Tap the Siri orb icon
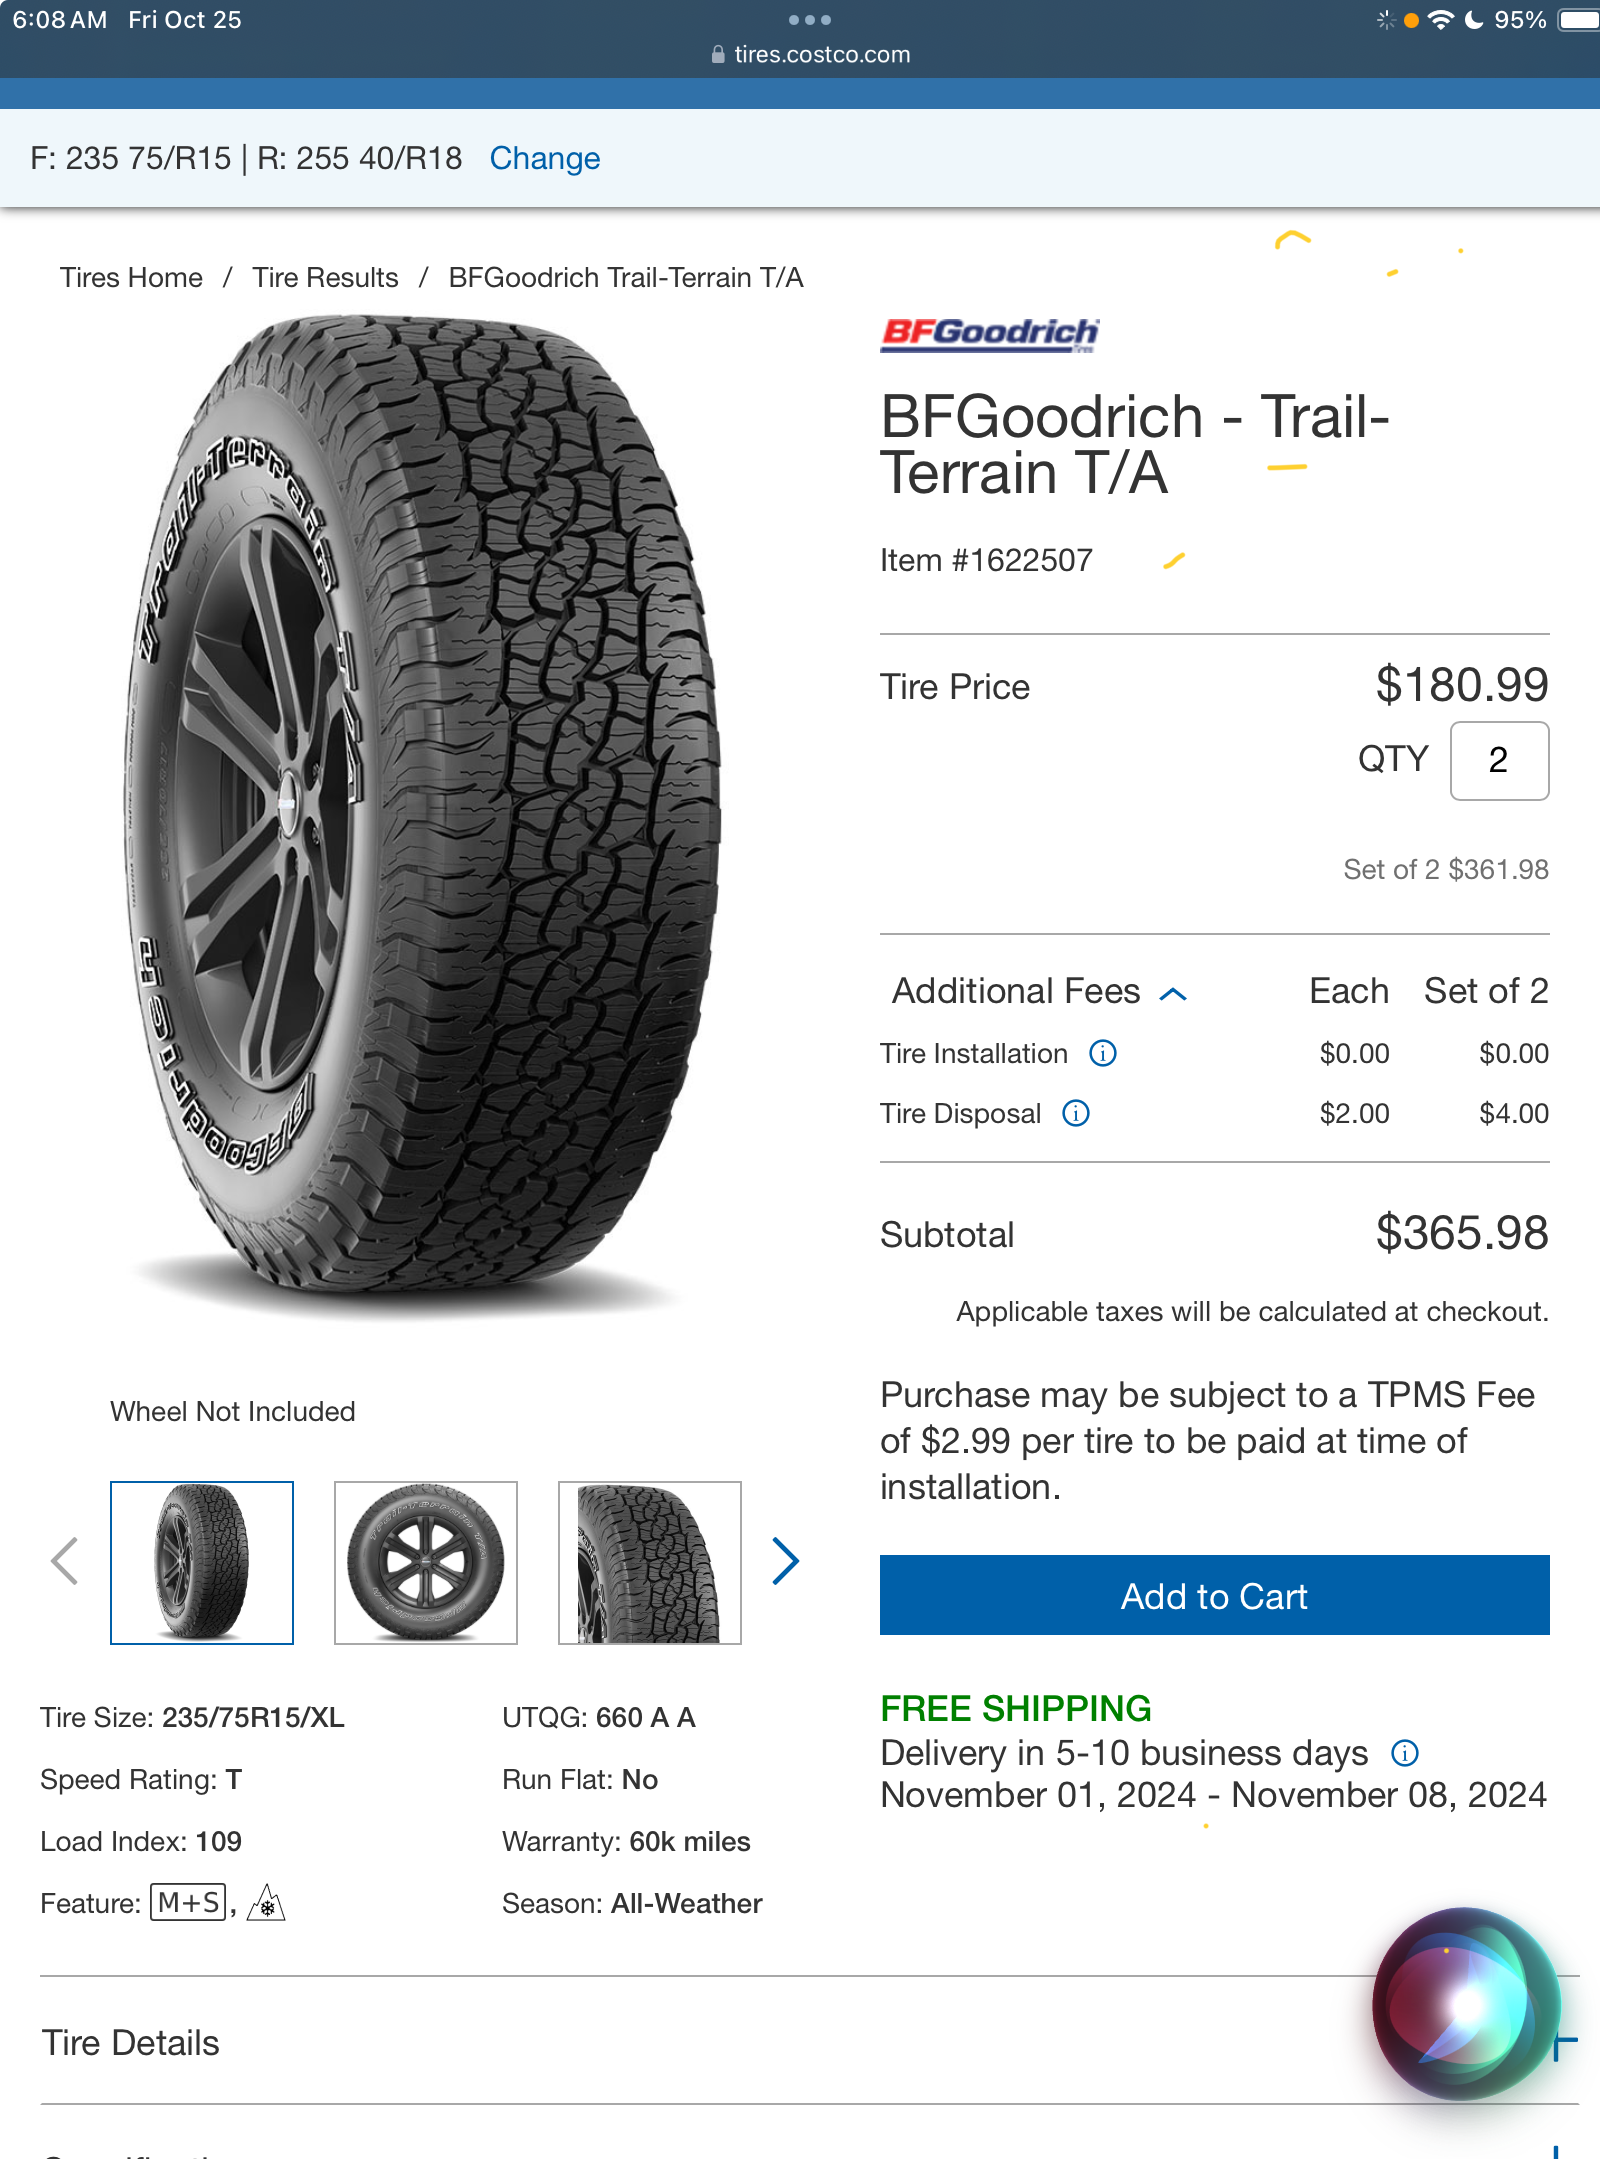 tap(1465, 2003)
